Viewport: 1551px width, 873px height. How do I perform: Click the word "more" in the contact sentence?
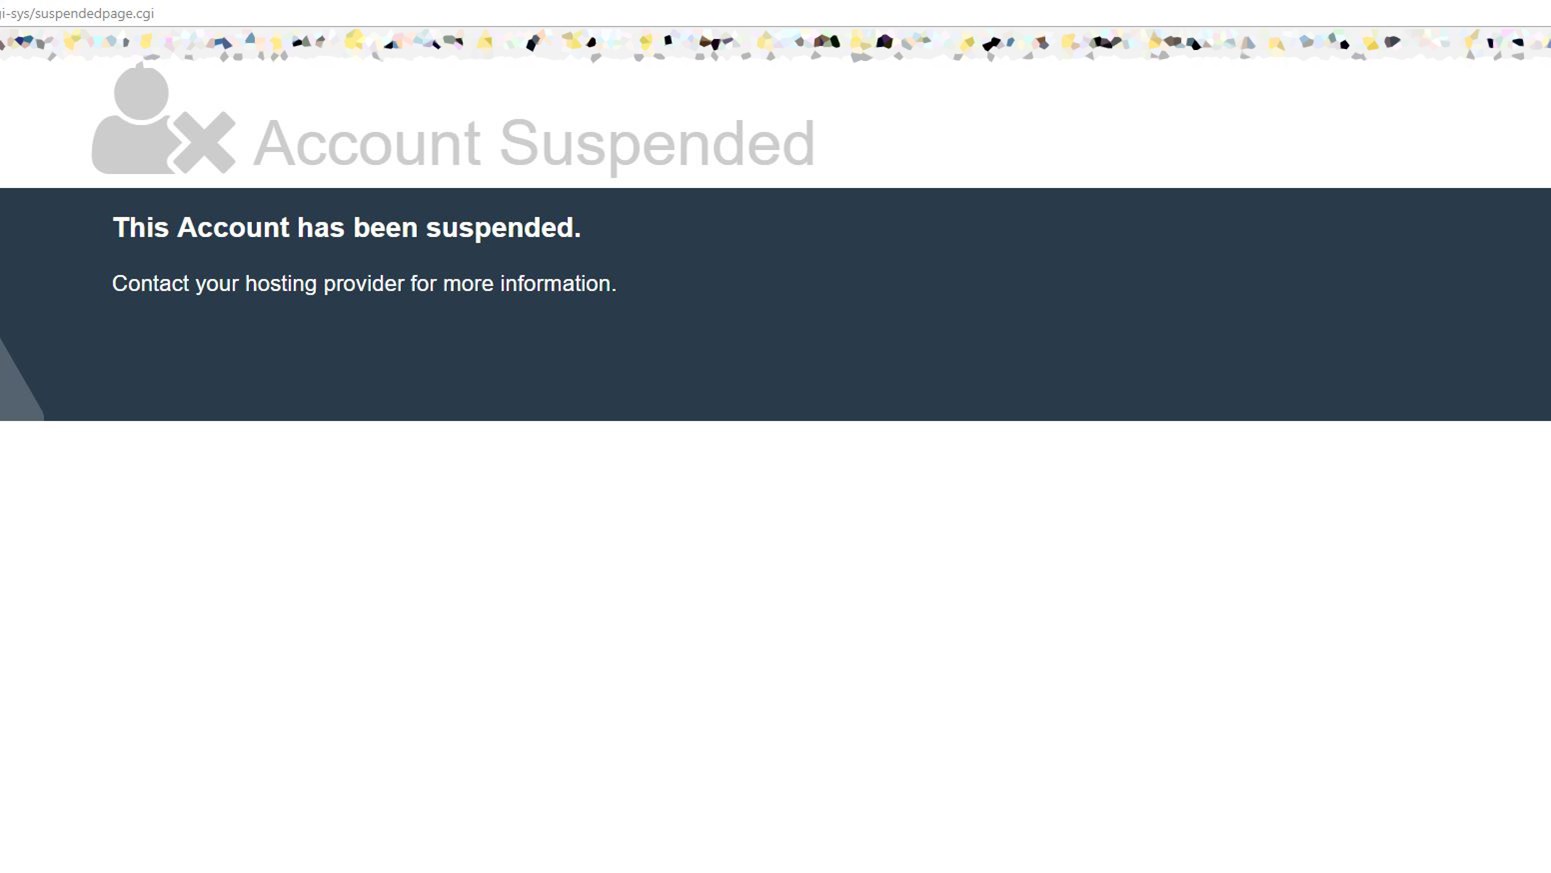click(x=468, y=284)
